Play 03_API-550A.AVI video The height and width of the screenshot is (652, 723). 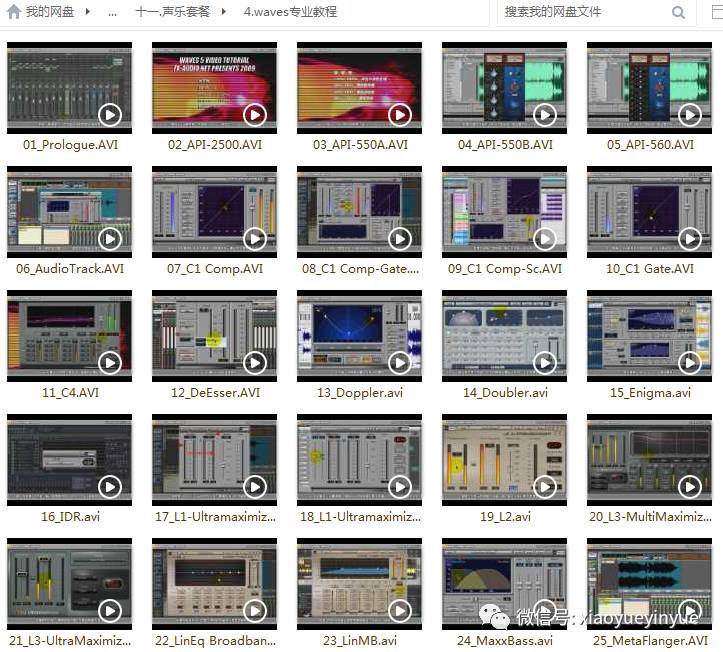[400, 115]
